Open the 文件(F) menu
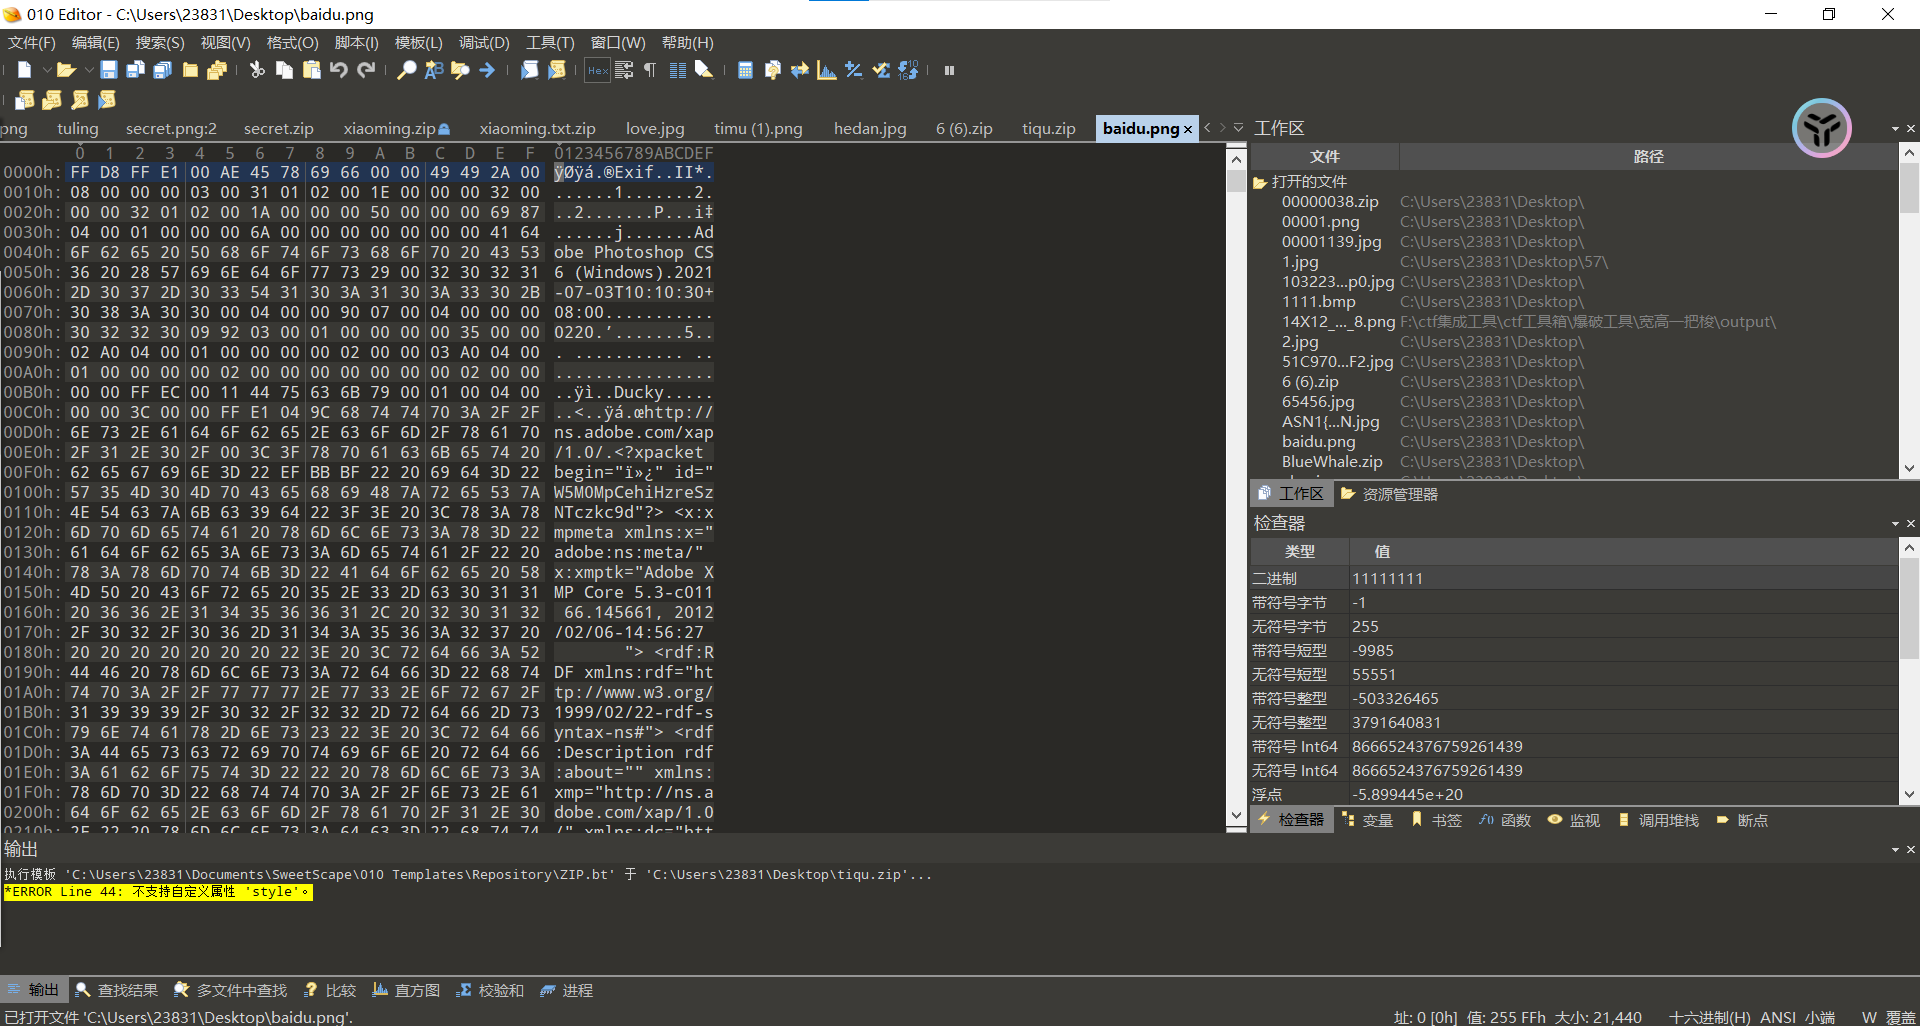The image size is (1920, 1026). [x=32, y=43]
